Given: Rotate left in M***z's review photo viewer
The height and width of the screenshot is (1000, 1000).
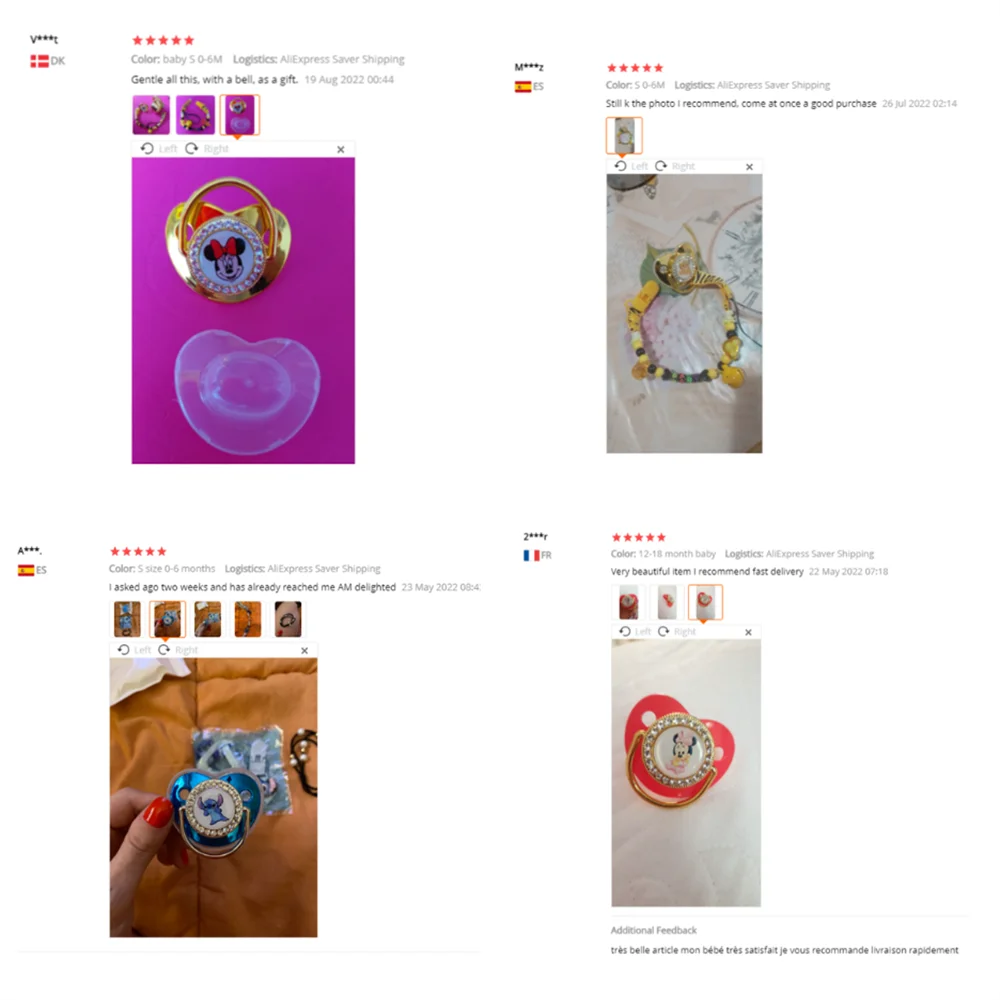Looking at the screenshot, I should click(x=631, y=166).
